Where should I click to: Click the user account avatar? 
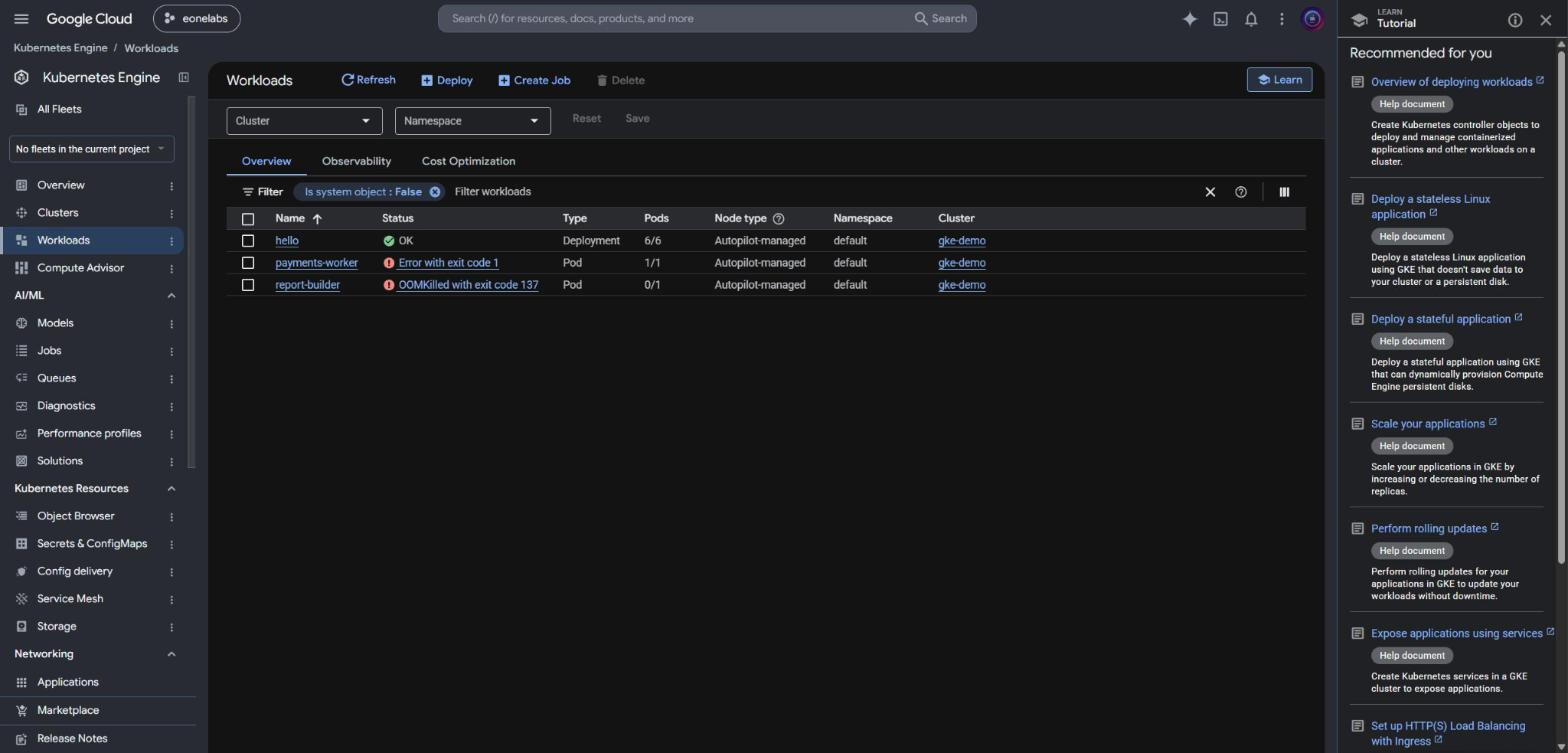[1313, 19]
